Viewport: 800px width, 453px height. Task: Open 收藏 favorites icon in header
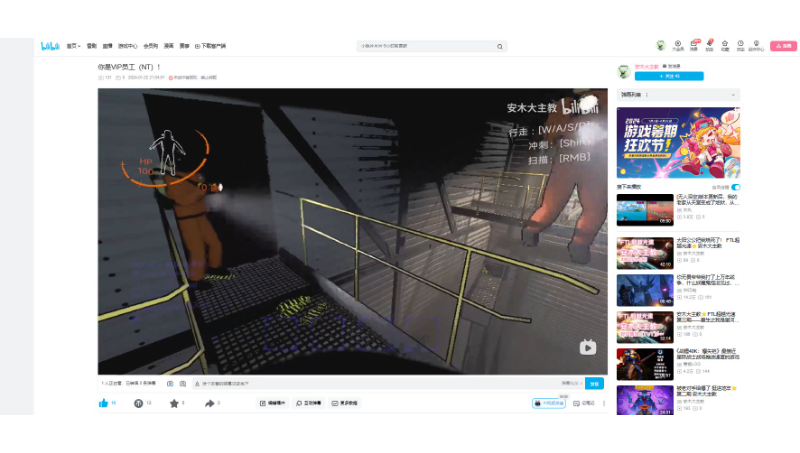pyautogui.click(x=725, y=45)
